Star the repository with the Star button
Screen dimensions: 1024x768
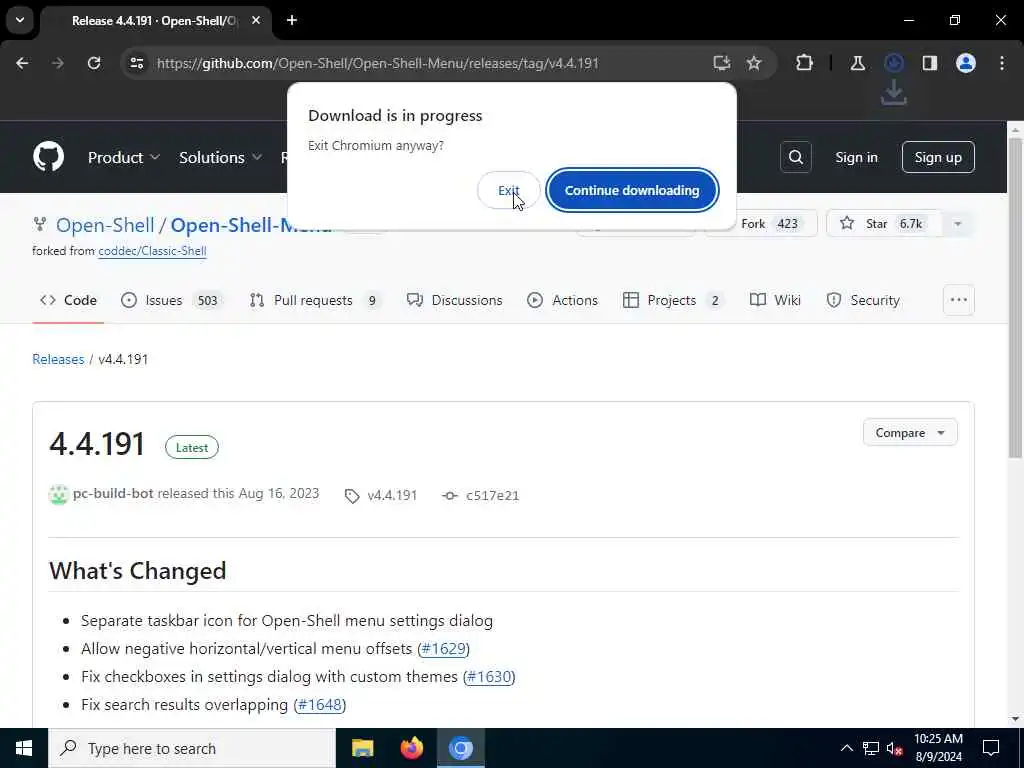click(885, 224)
